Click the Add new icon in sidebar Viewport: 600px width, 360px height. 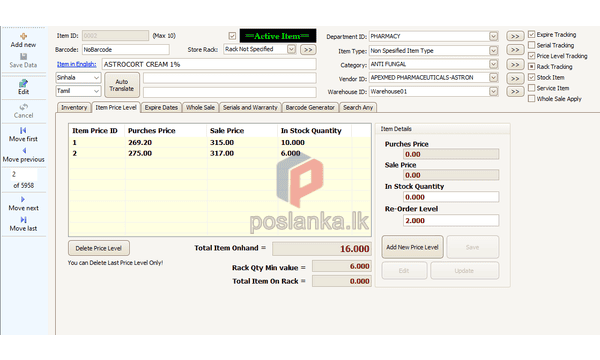[23, 36]
